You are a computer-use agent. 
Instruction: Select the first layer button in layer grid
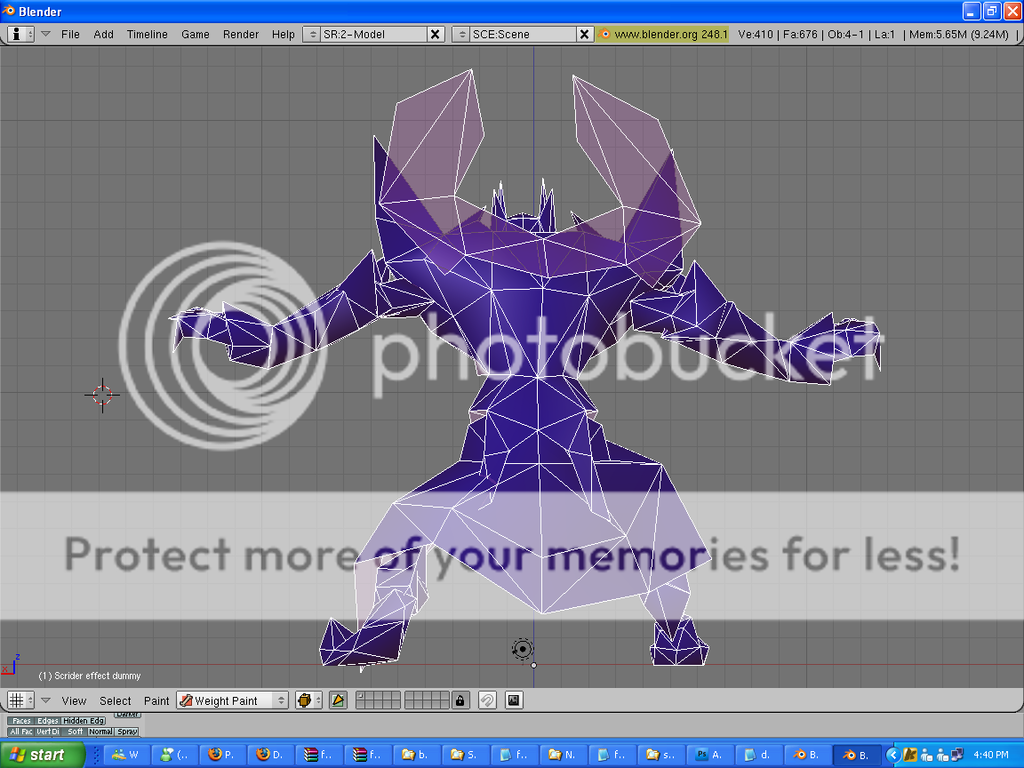point(361,697)
